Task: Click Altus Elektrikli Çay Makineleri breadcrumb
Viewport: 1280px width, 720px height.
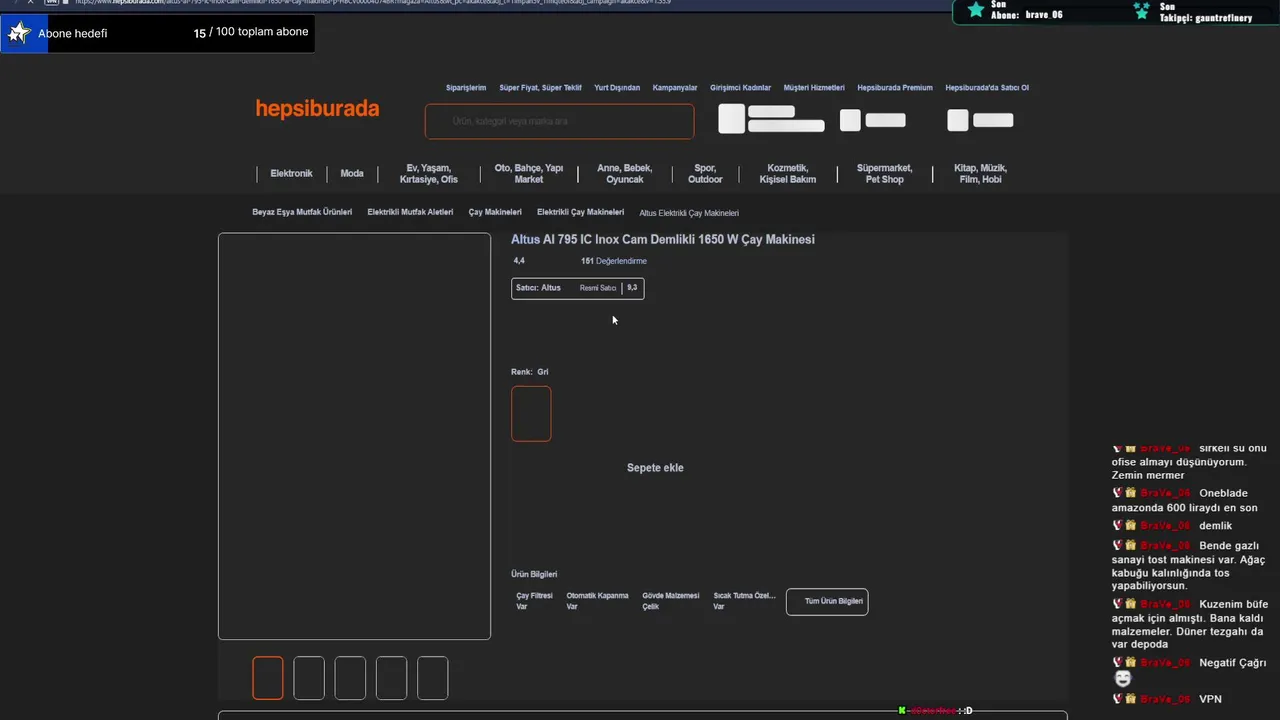Action: tap(689, 213)
